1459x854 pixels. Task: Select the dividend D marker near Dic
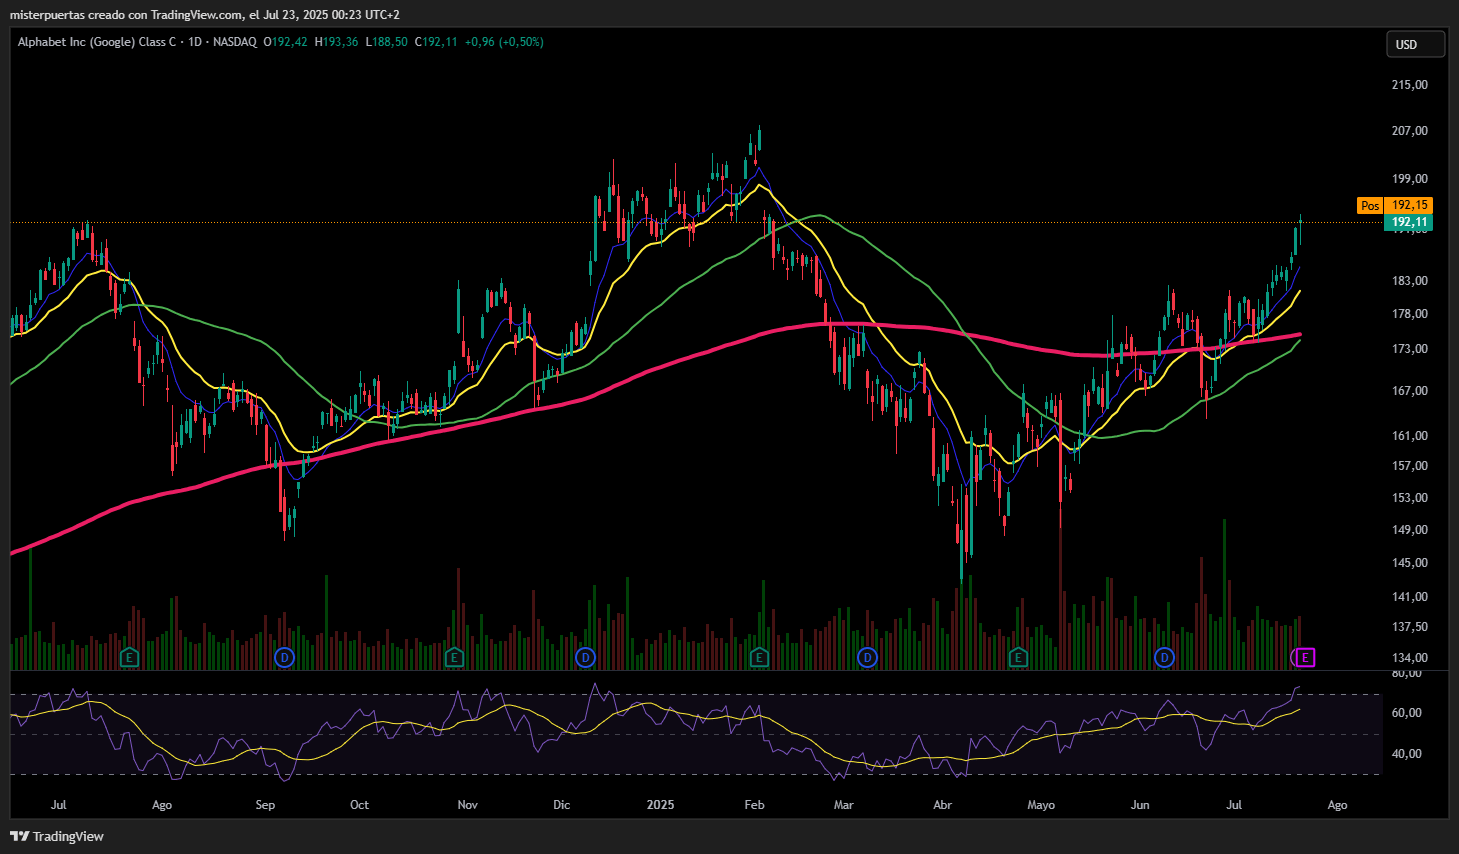[585, 657]
